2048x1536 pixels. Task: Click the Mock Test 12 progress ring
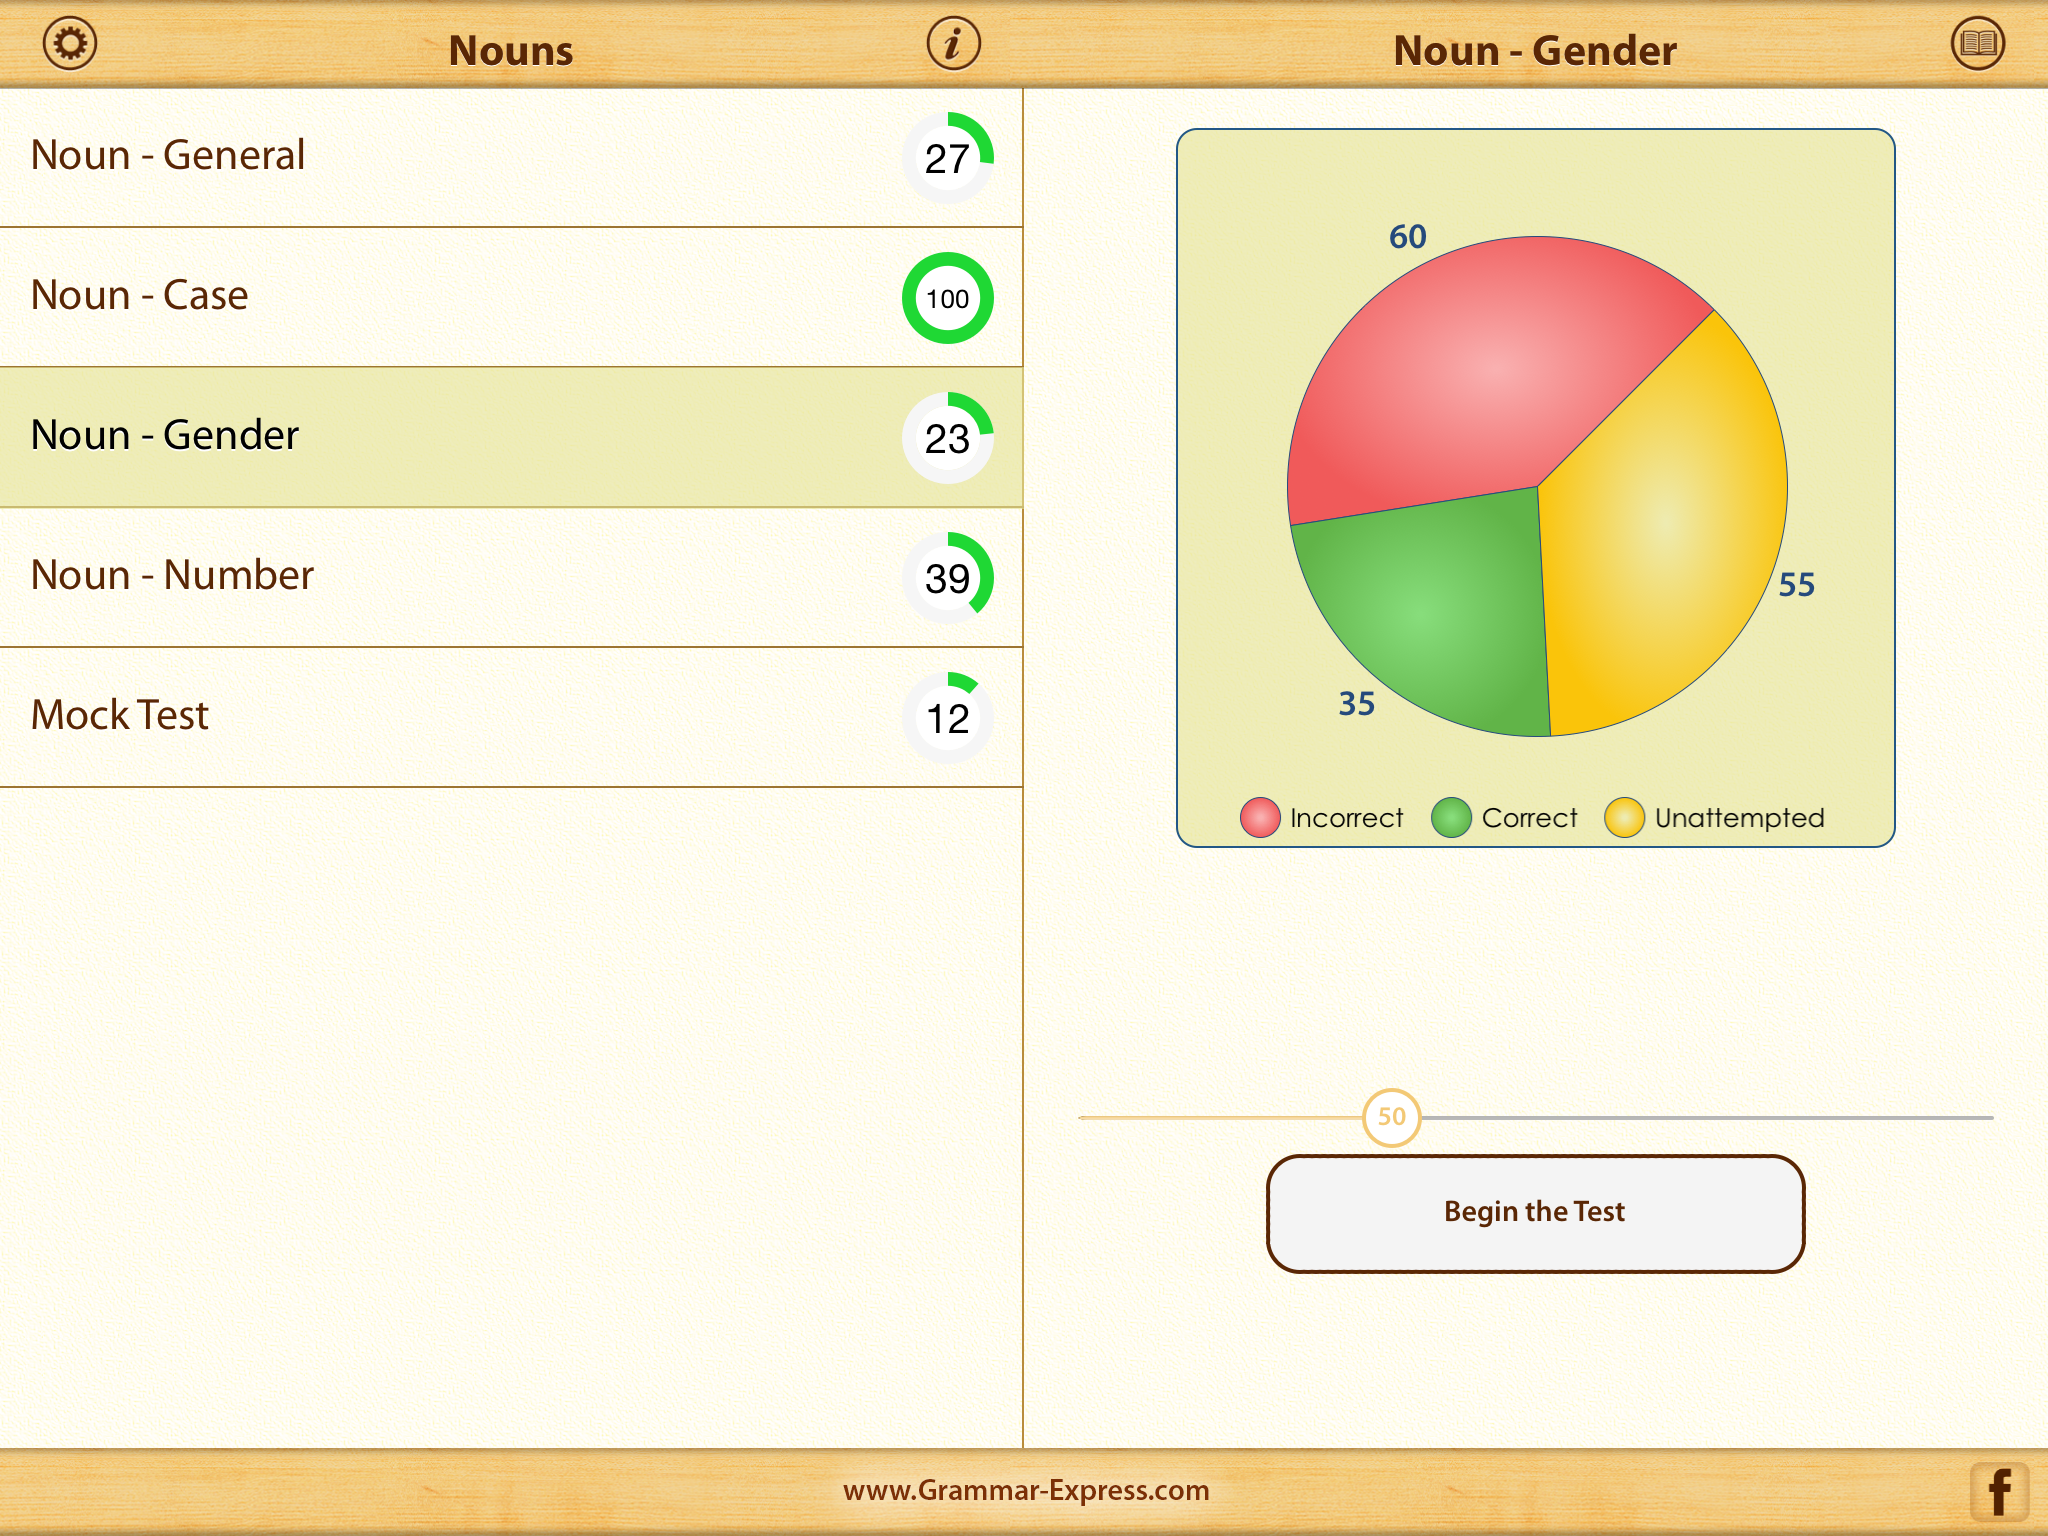[x=947, y=718]
